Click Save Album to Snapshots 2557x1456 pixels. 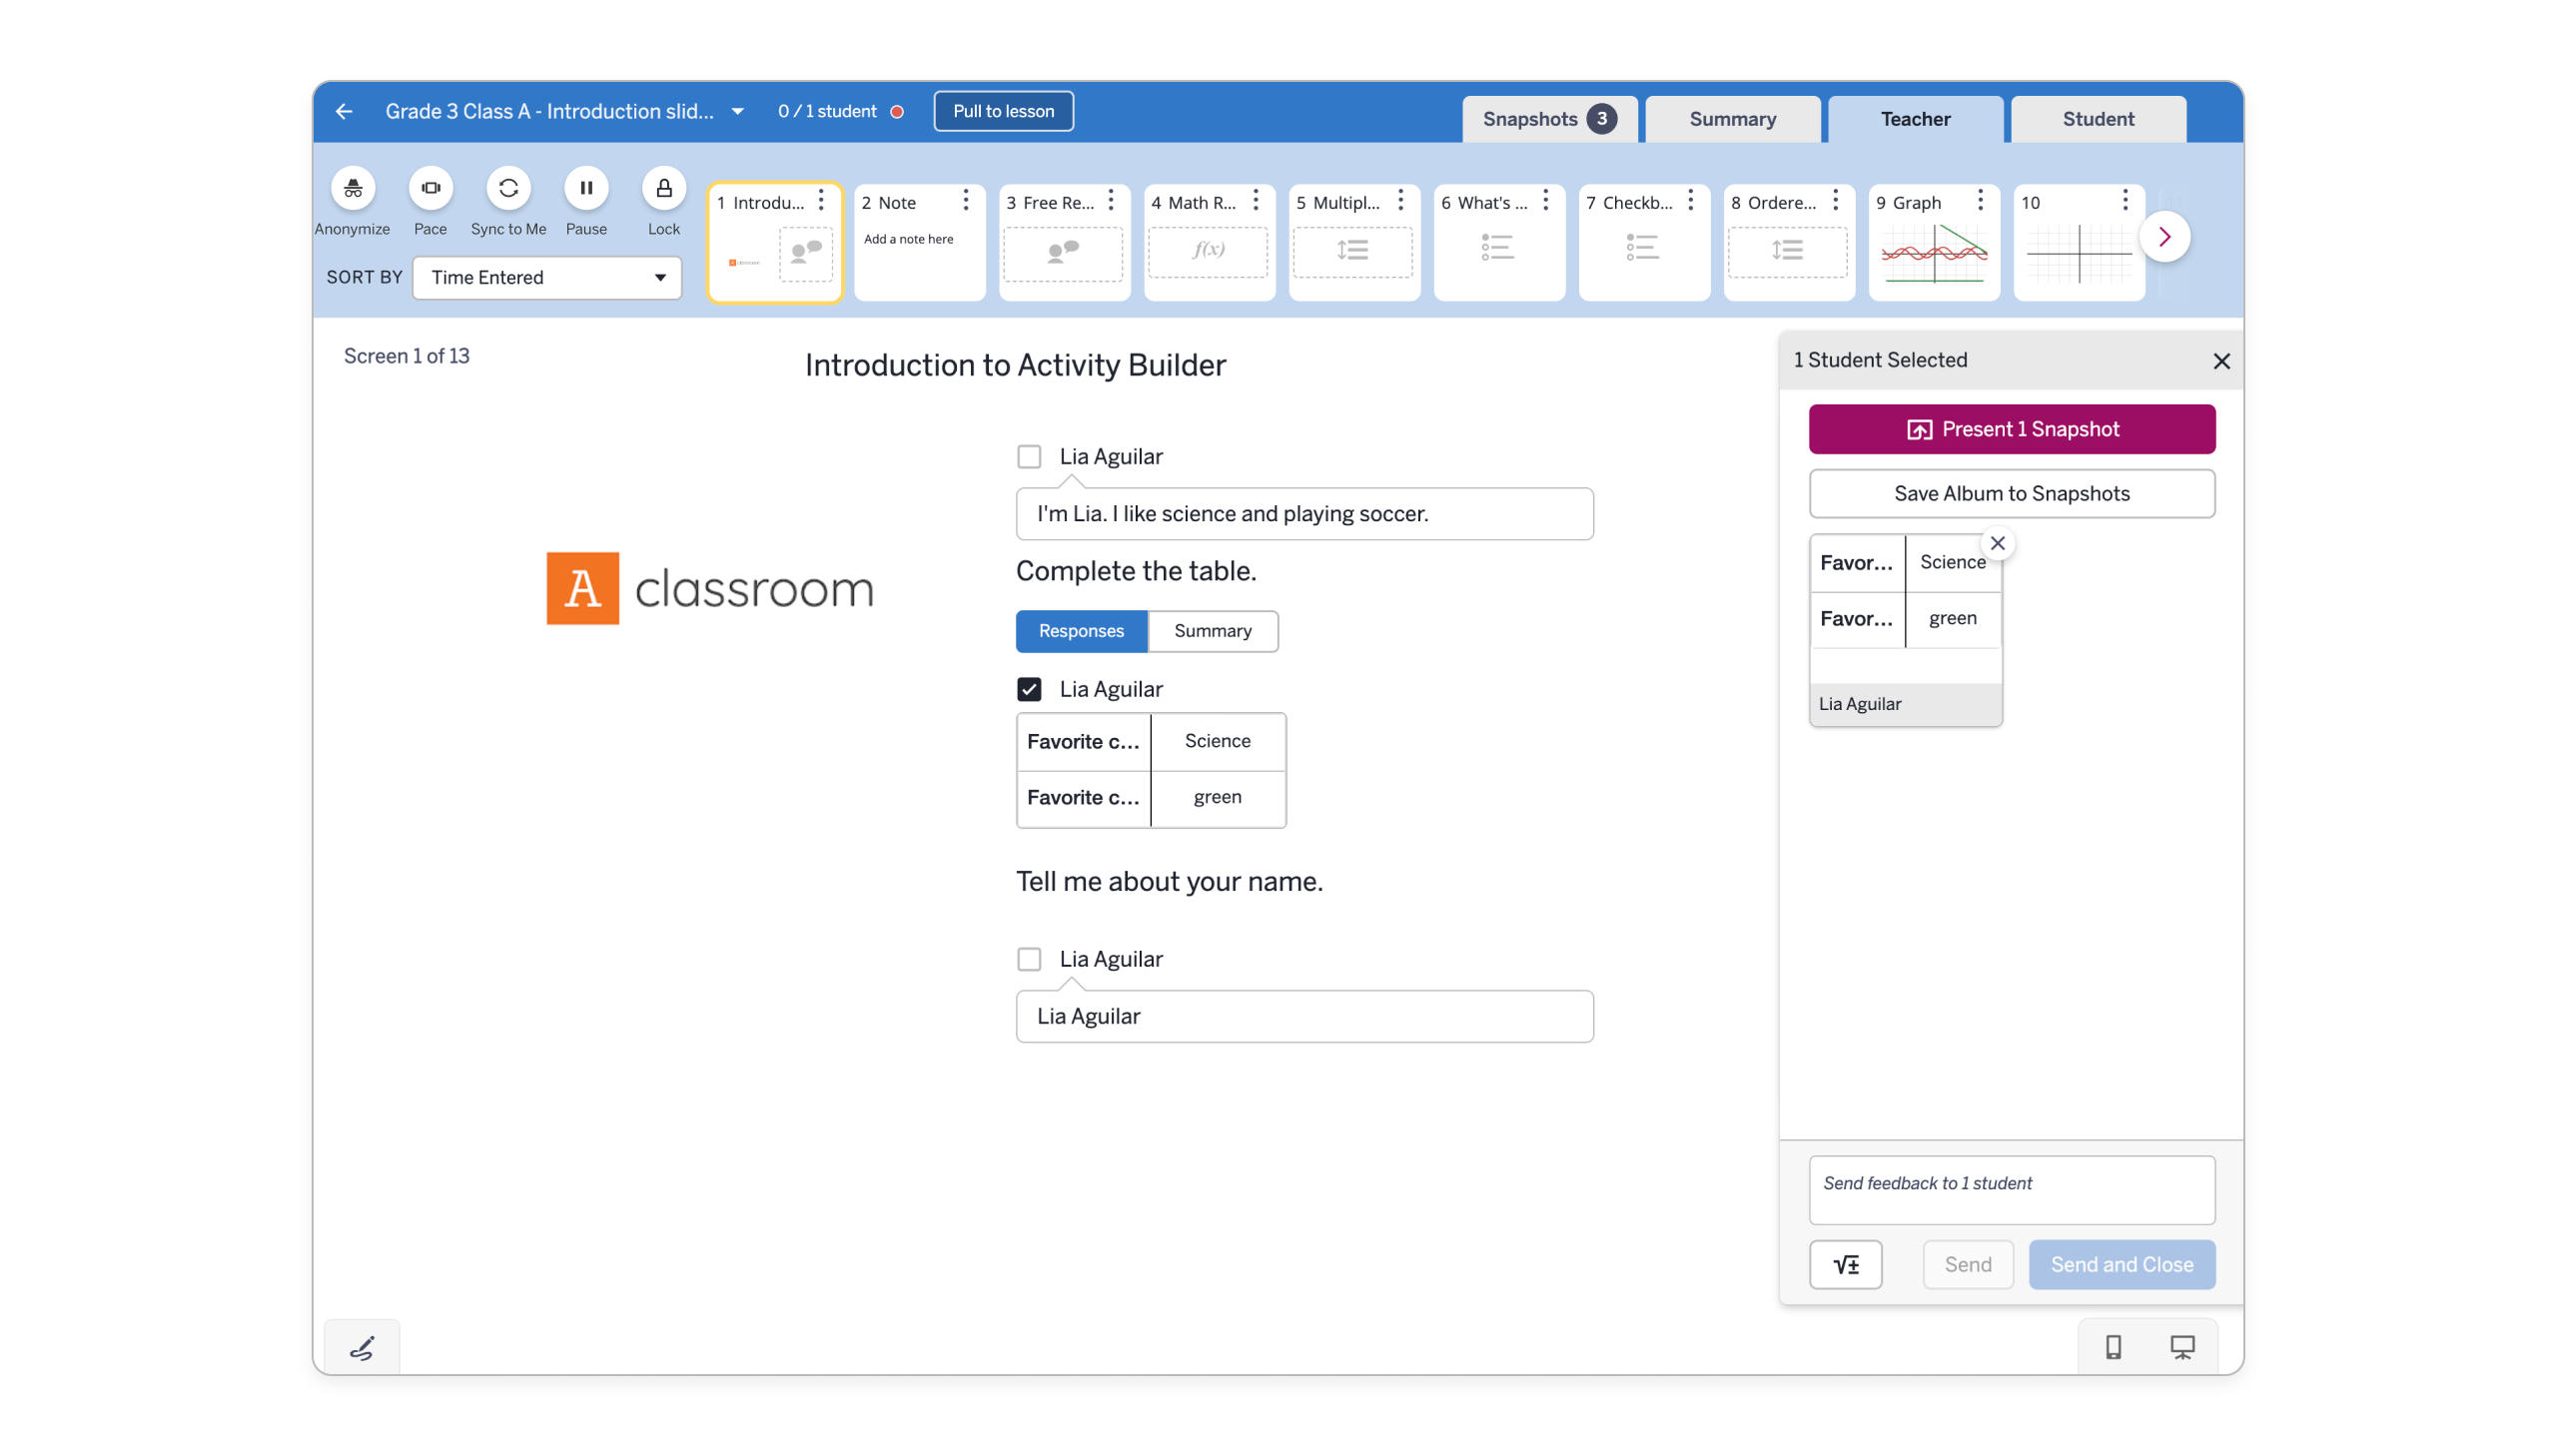point(2011,493)
